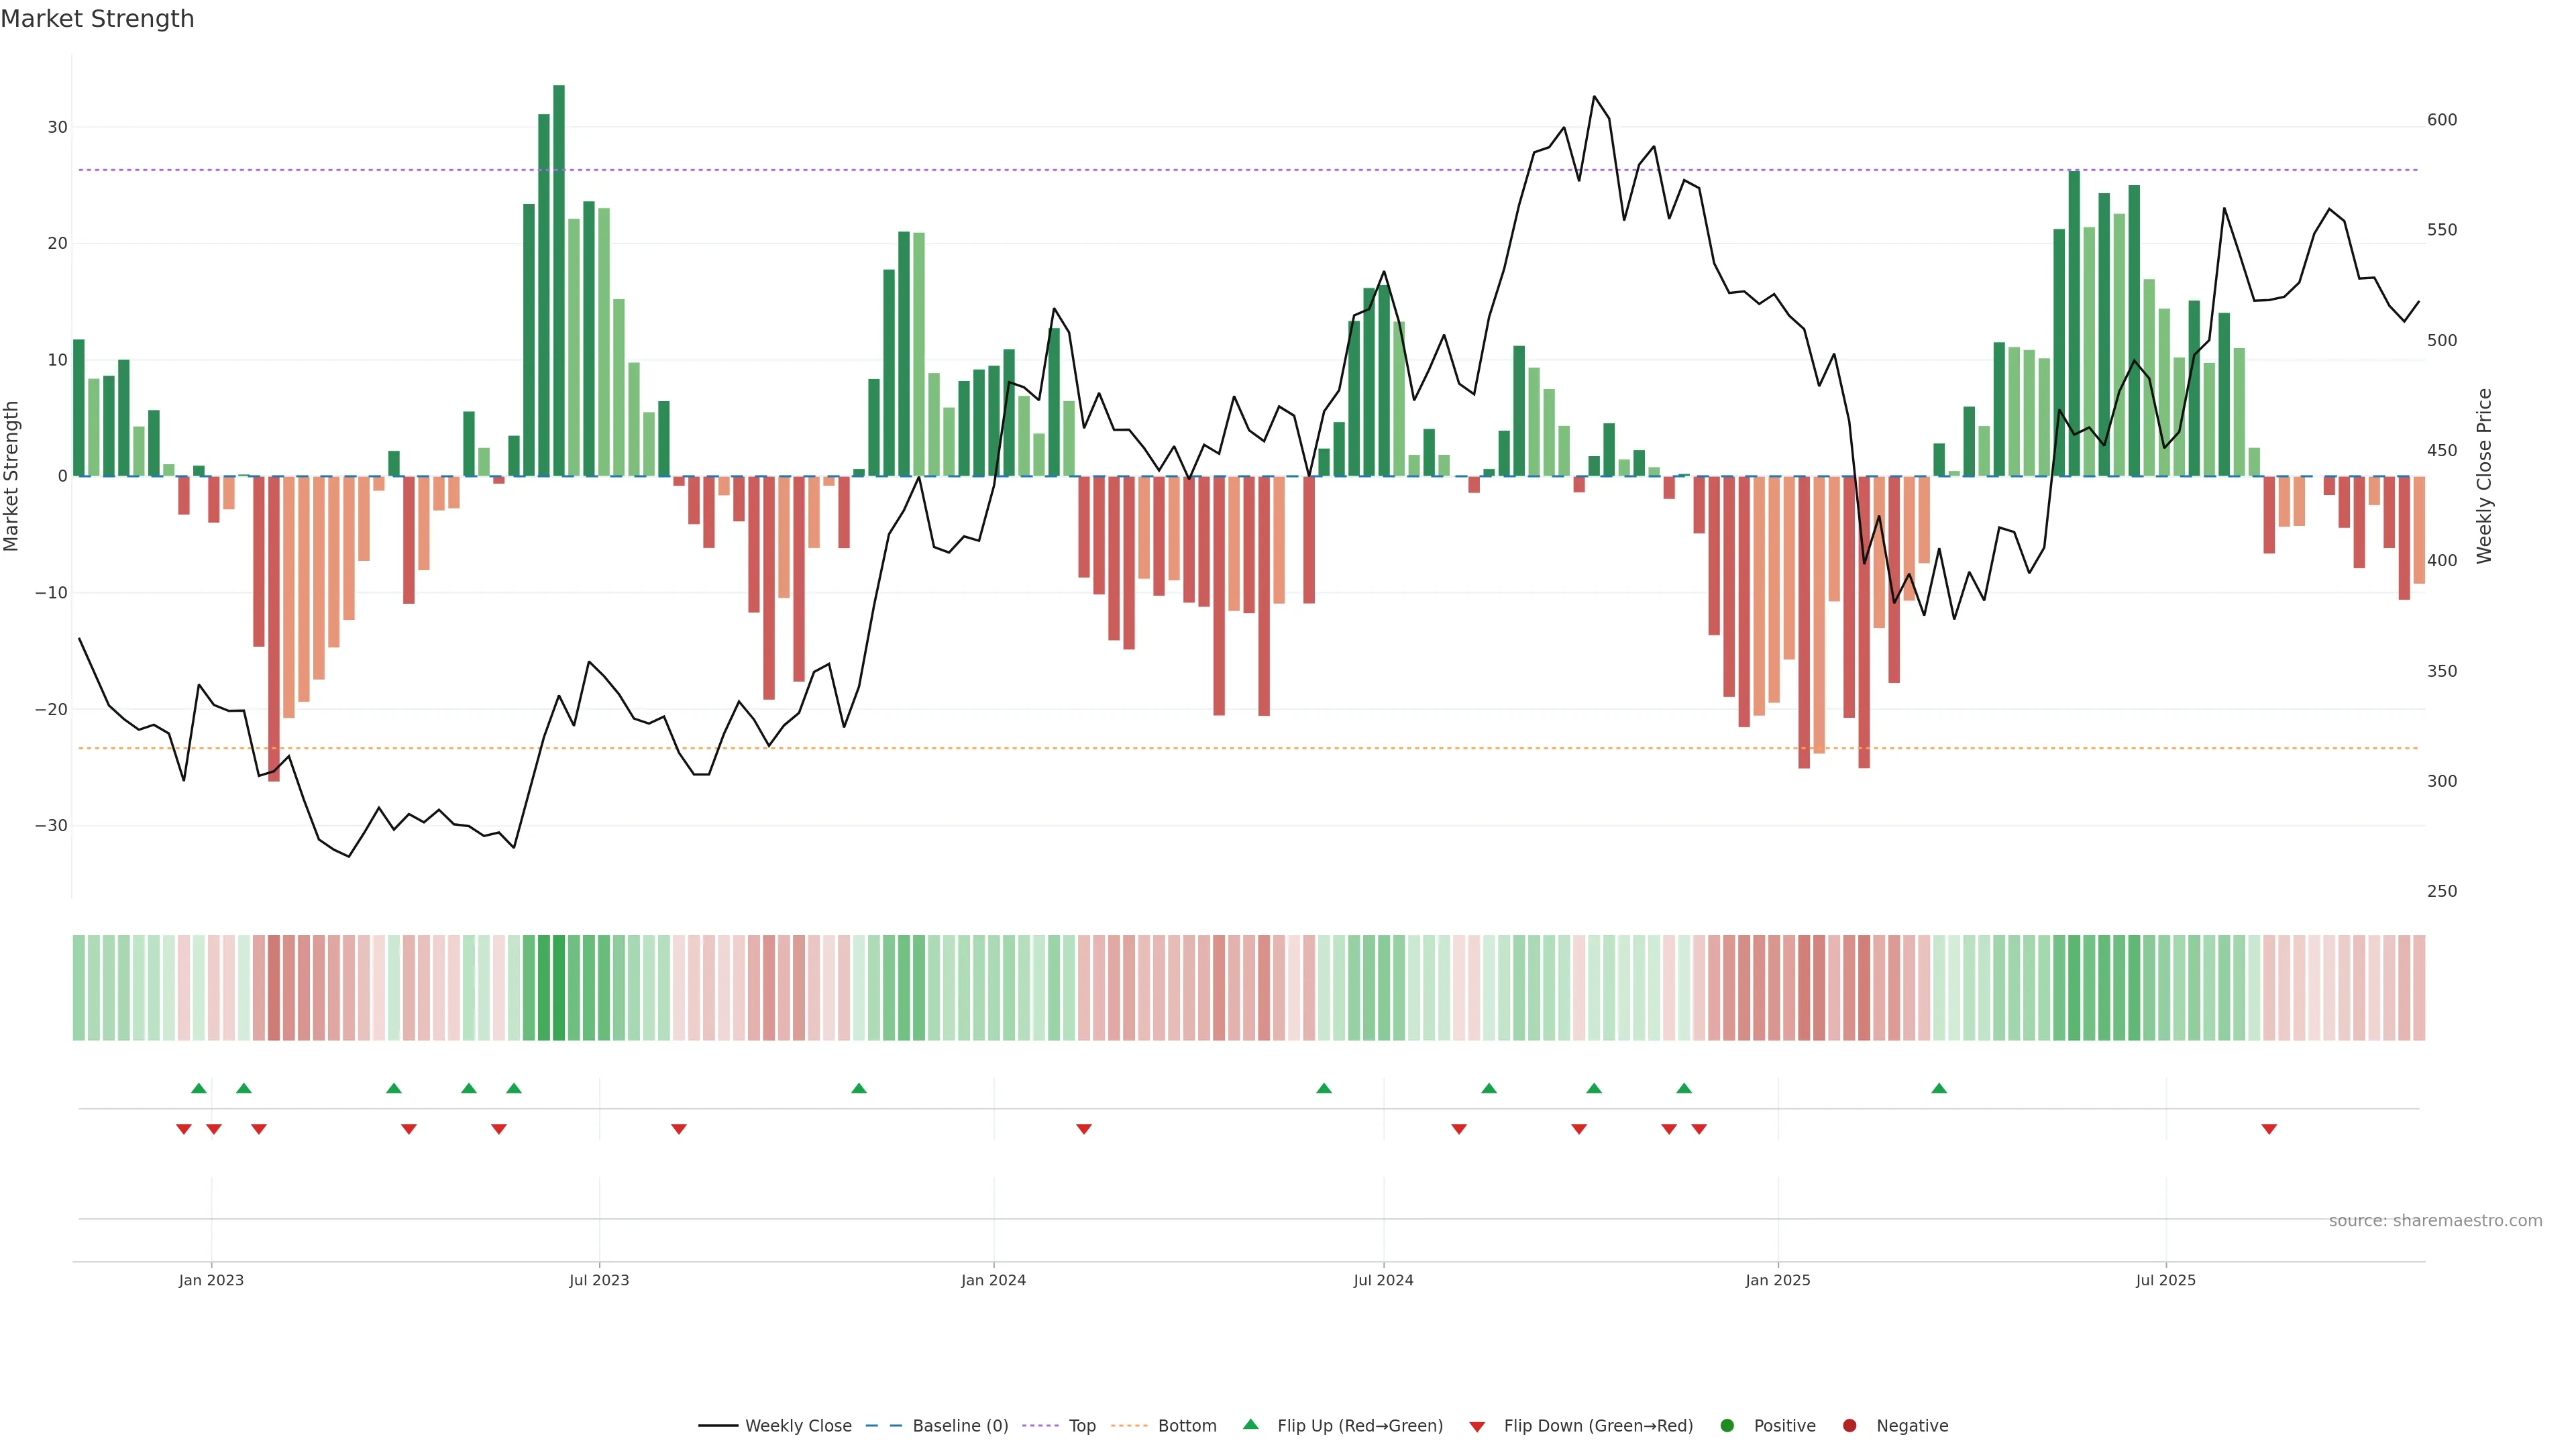This screenshot has width=2576, height=1449.
Task: Click the Jan 2024 x-axis label
Action: pos(993,1280)
